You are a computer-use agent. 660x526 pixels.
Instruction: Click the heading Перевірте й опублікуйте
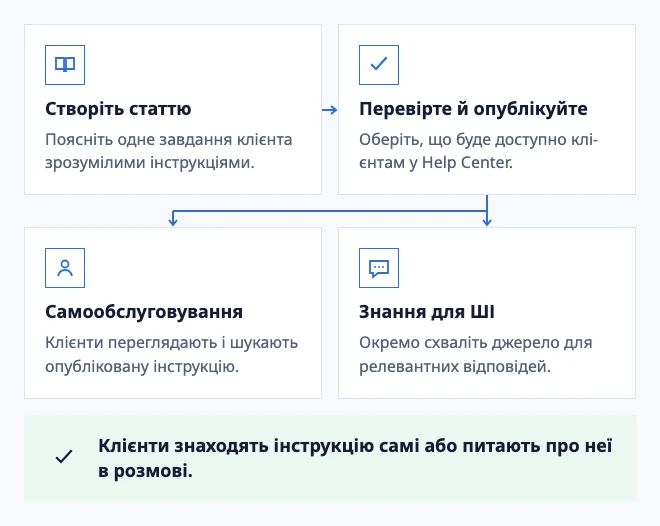tap(473, 109)
